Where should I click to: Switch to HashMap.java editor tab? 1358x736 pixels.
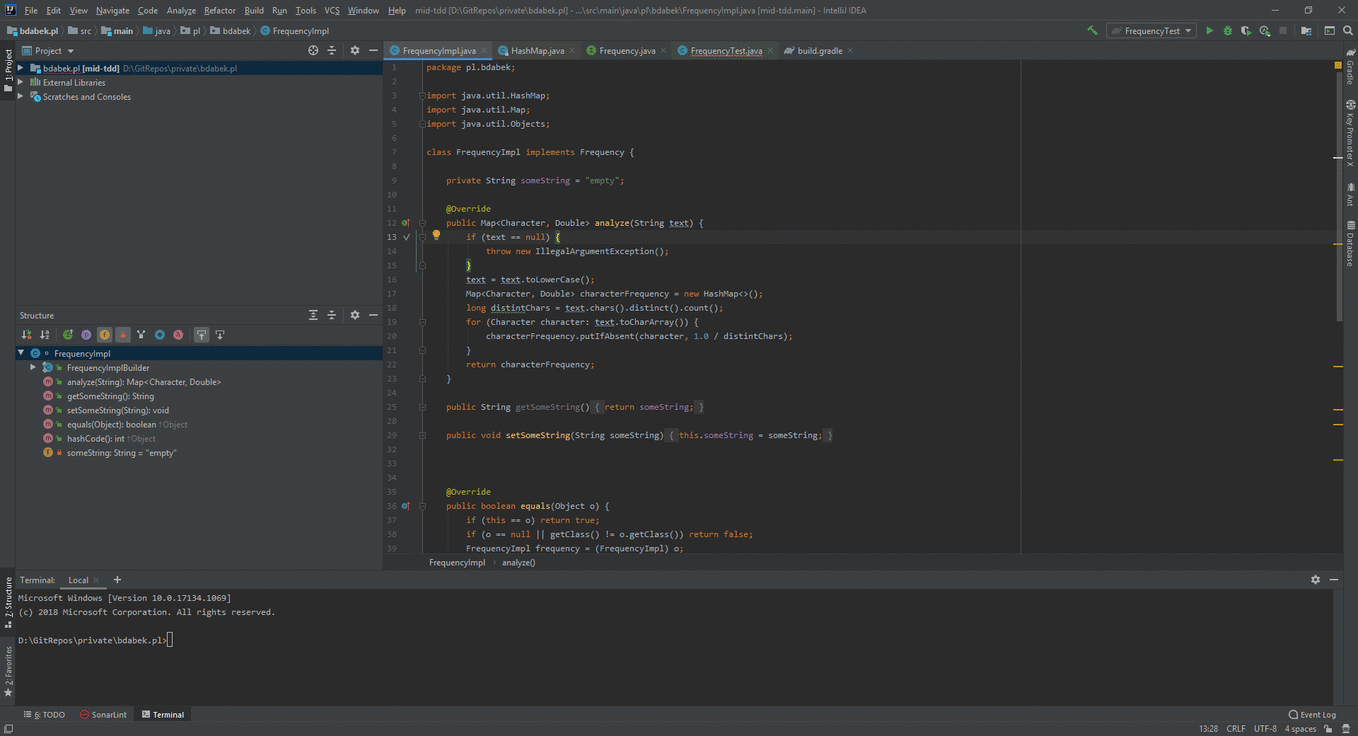[x=537, y=50]
